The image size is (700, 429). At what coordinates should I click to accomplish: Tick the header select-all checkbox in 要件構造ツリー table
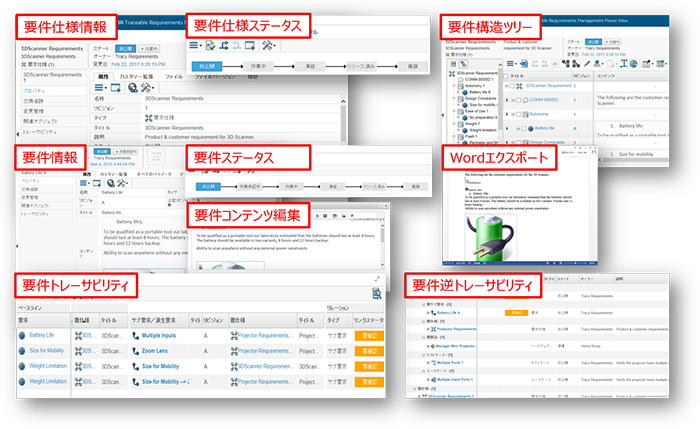506,76
